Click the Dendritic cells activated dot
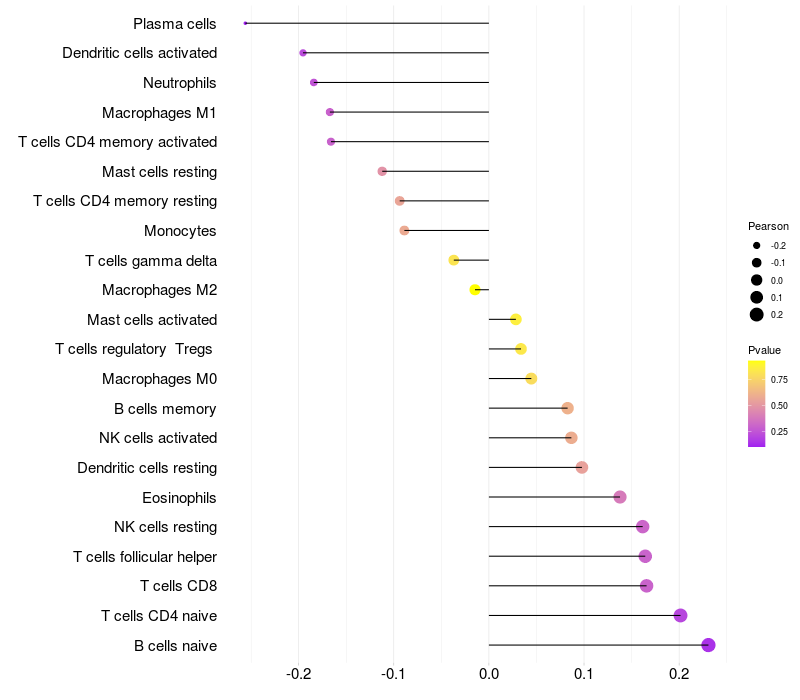The width and height of the screenshot is (800, 700). [303, 53]
